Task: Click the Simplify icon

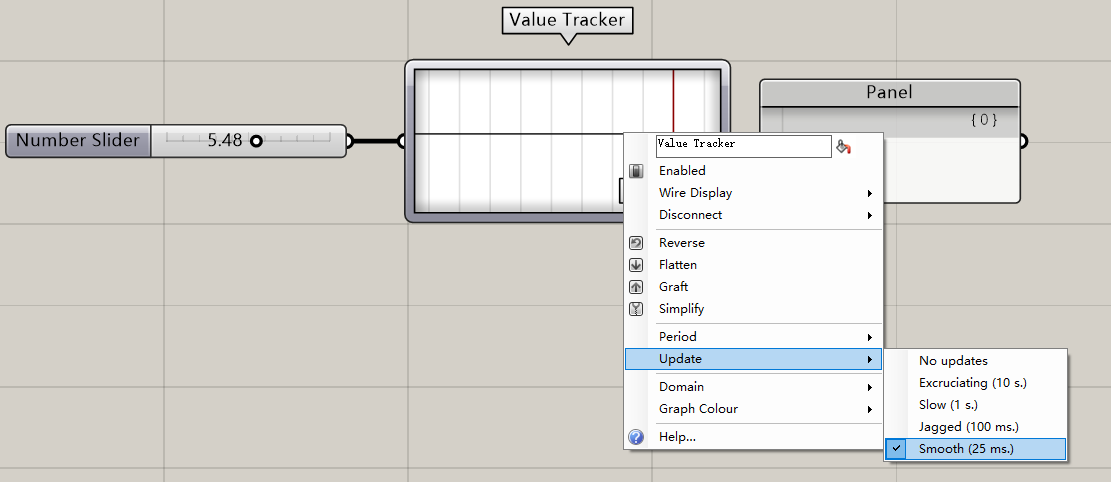Action: [636, 309]
